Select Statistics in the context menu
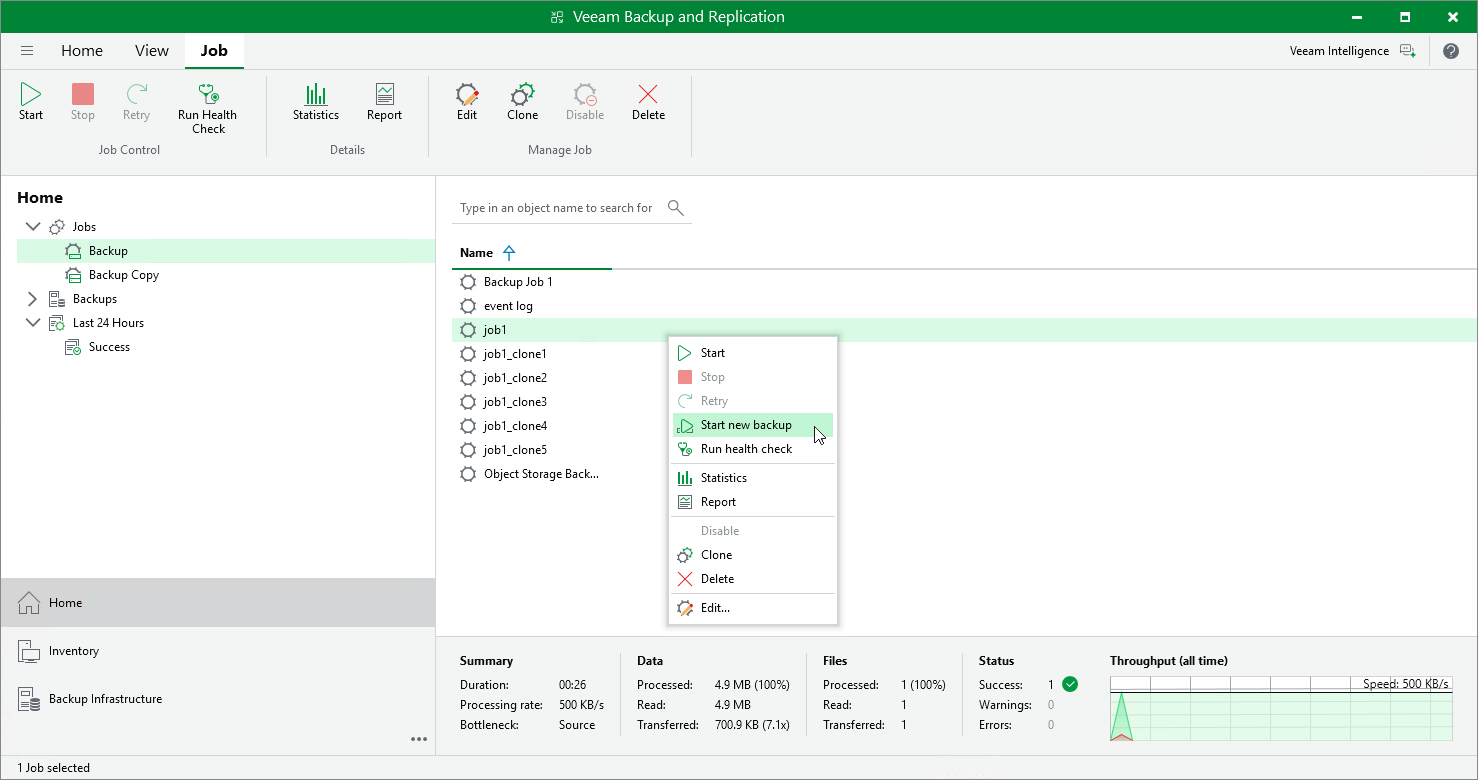Viewport: 1478px width, 780px height. pos(753,478)
